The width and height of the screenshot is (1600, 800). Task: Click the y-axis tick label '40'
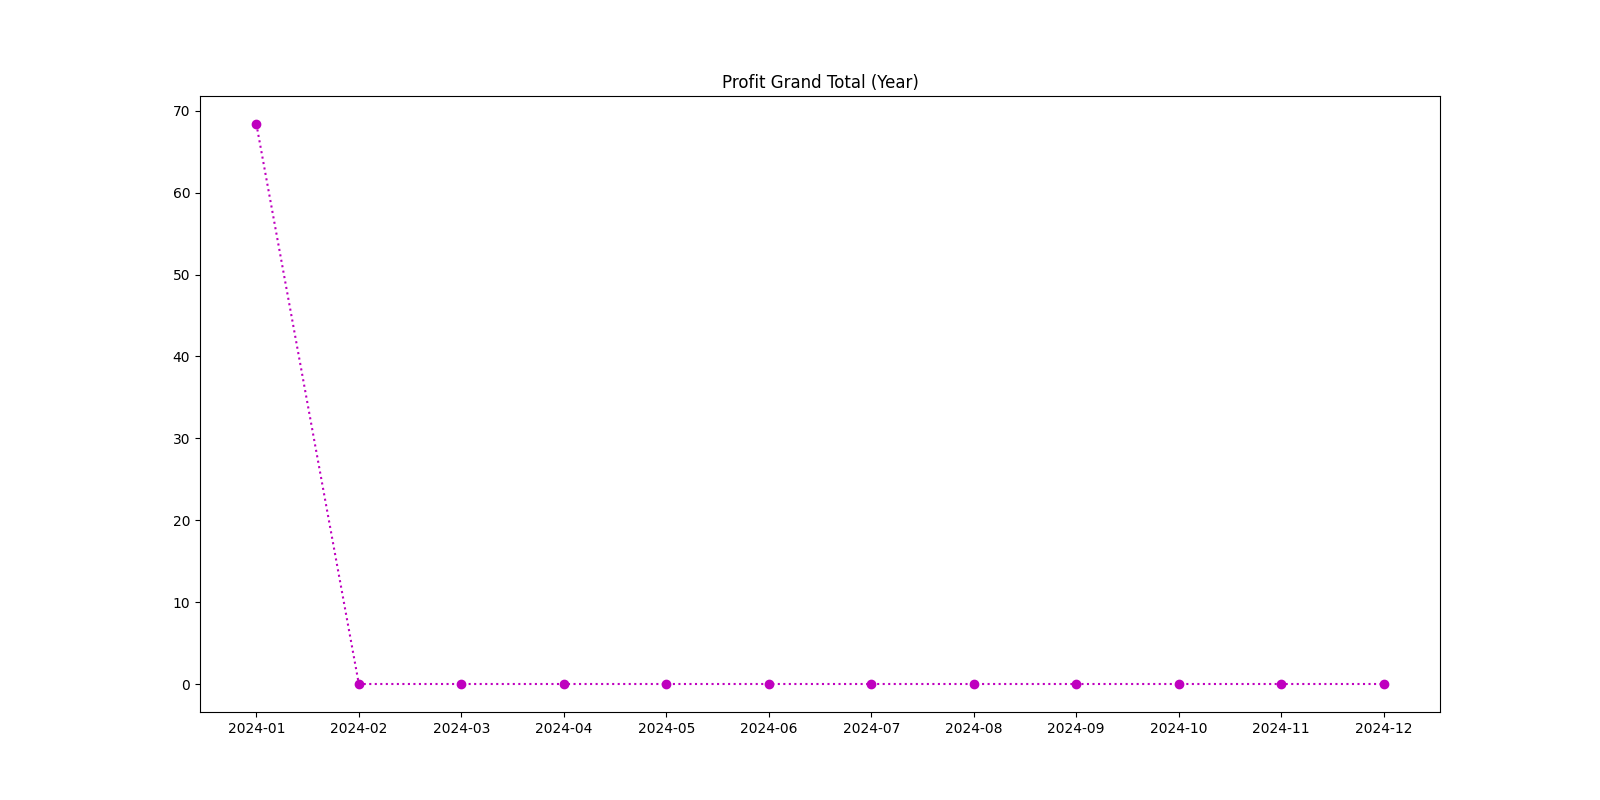[x=181, y=357]
